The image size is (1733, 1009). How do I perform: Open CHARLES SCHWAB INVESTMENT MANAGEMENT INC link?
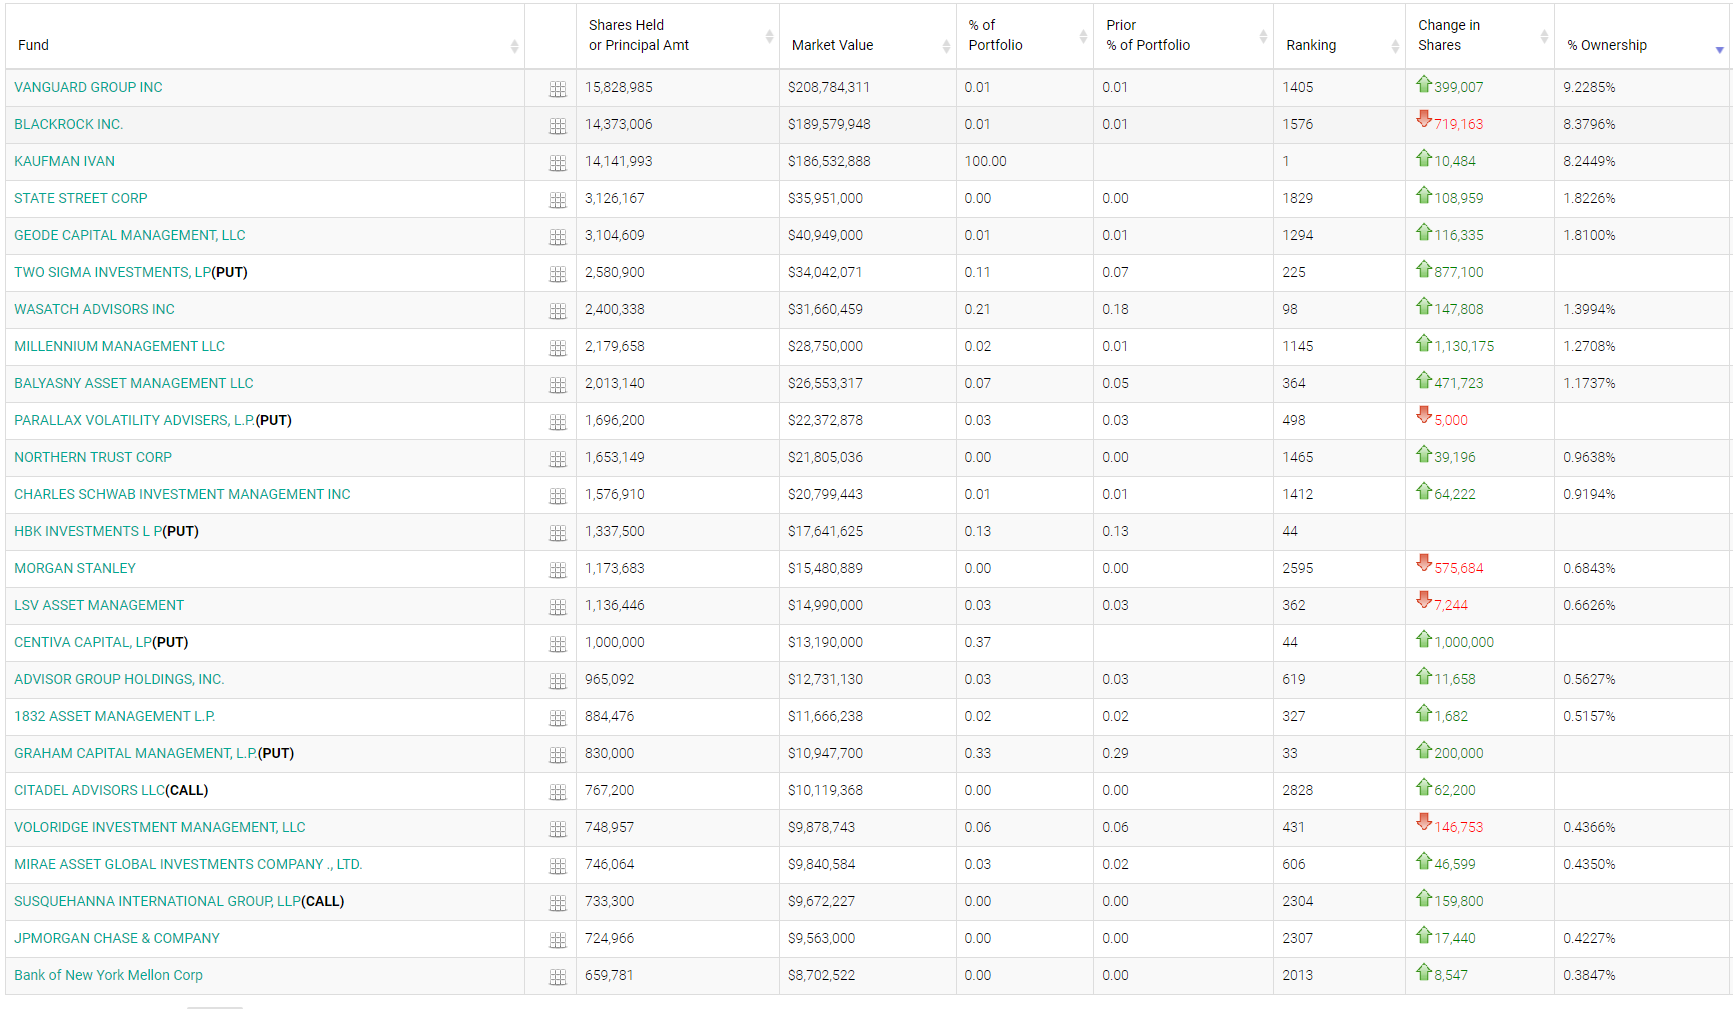tap(182, 494)
